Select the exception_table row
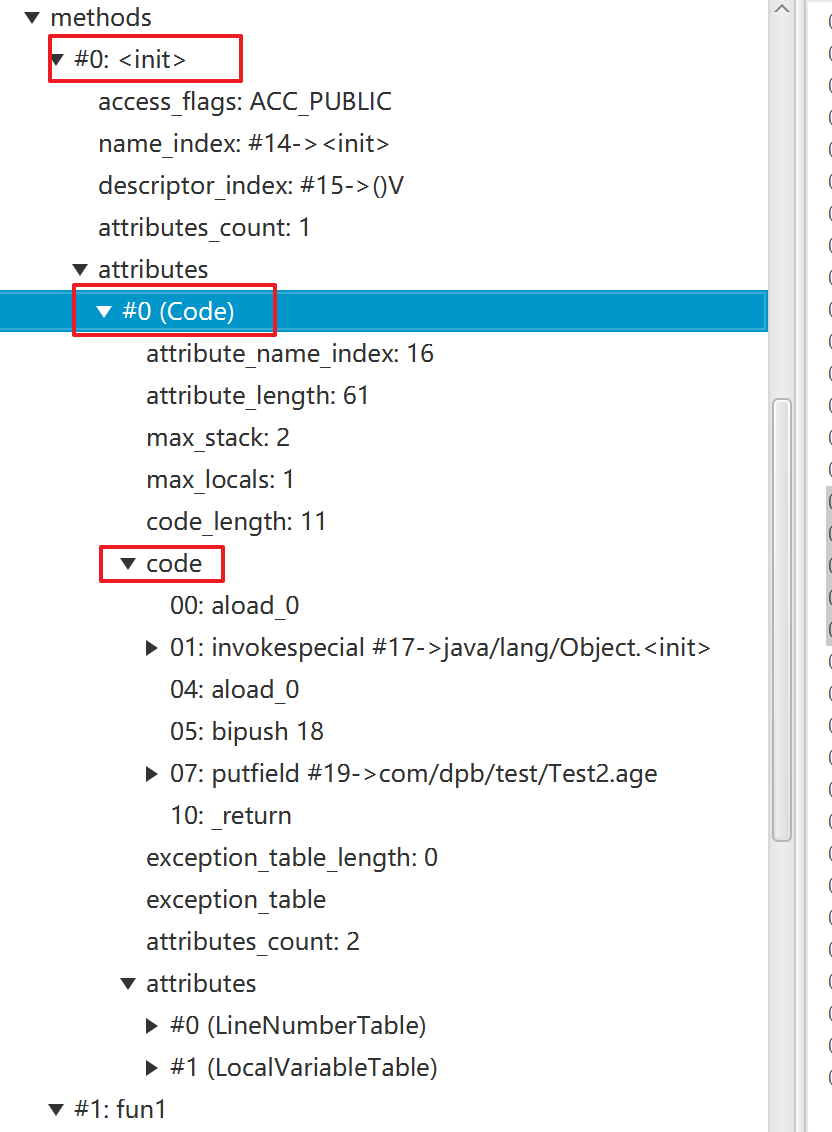Viewport: 832px width, 1132px height. point(236,900)
